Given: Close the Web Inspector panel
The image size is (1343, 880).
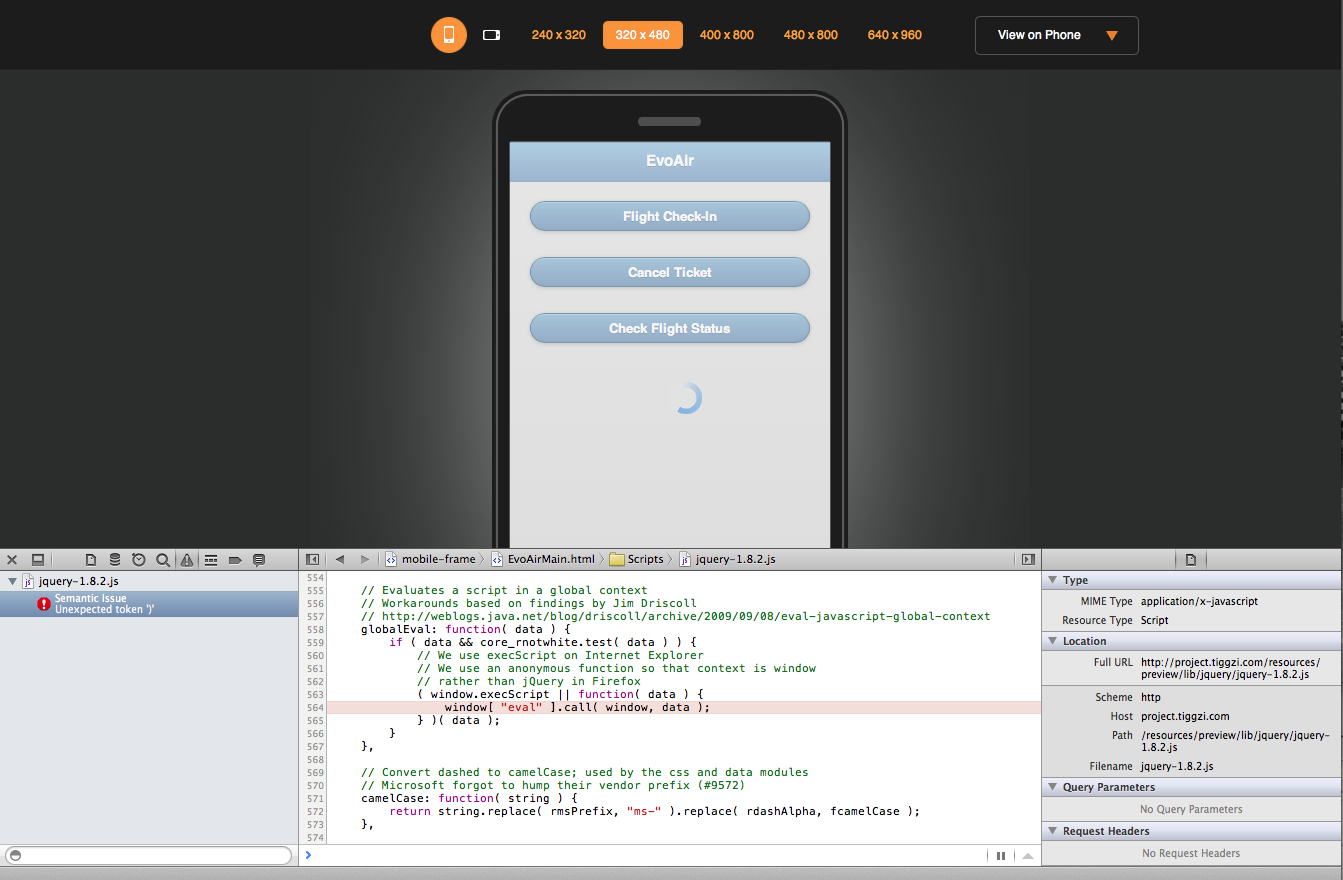Looking at the screenshot, I should [x=12, y=560].
